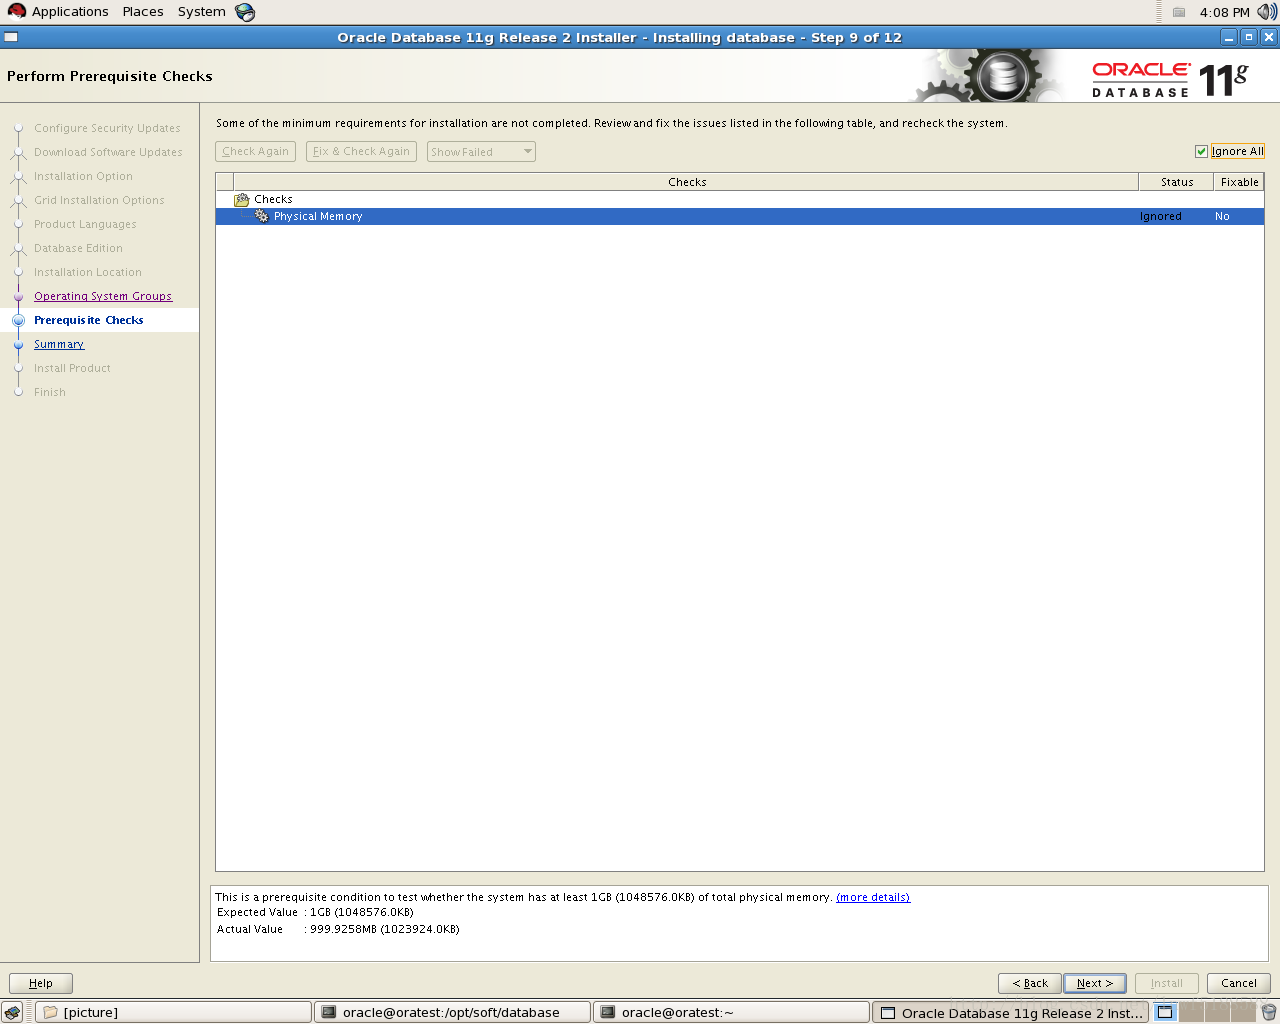The height and width of the screenshot is (1024, 1280).
Task: Click the Installation Location step
Action: (88, 272)
